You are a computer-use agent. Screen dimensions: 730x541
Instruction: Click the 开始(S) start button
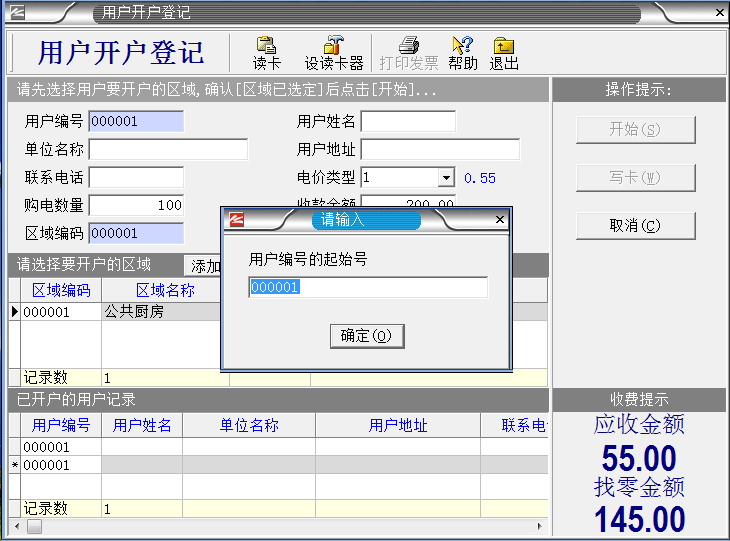click(x=635, y=129)
